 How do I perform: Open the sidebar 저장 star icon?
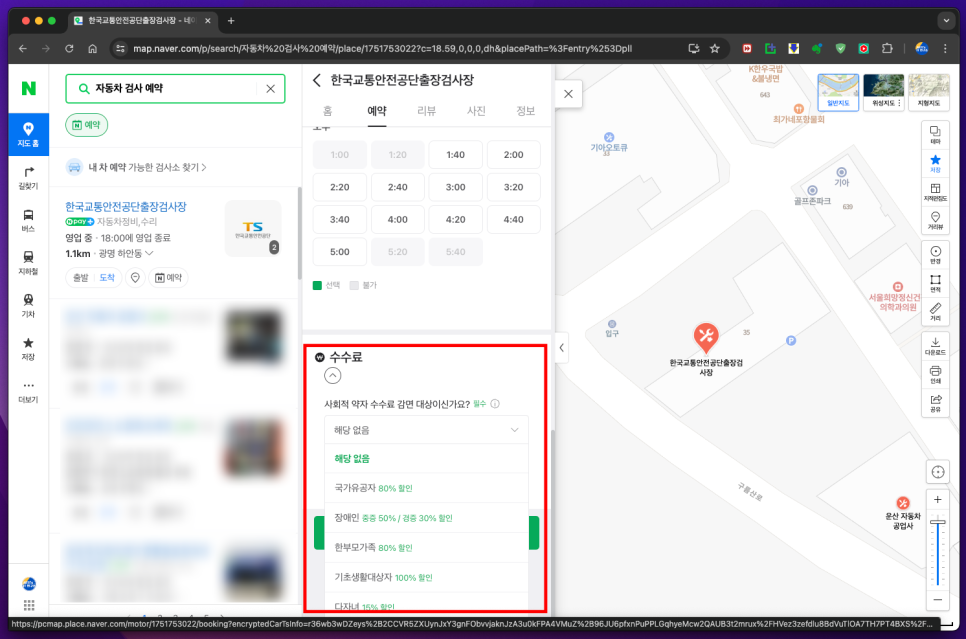pos(28,348)
